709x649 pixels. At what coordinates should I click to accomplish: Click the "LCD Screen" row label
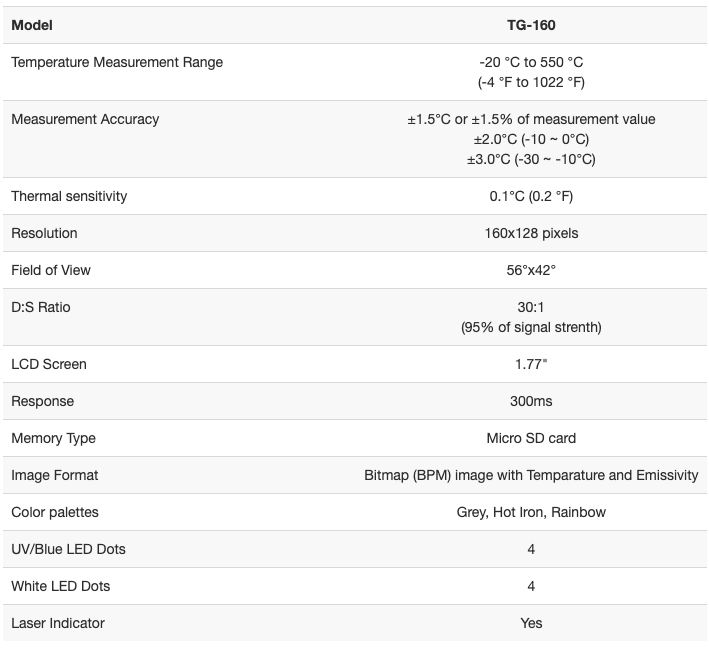tap(49, 364)
